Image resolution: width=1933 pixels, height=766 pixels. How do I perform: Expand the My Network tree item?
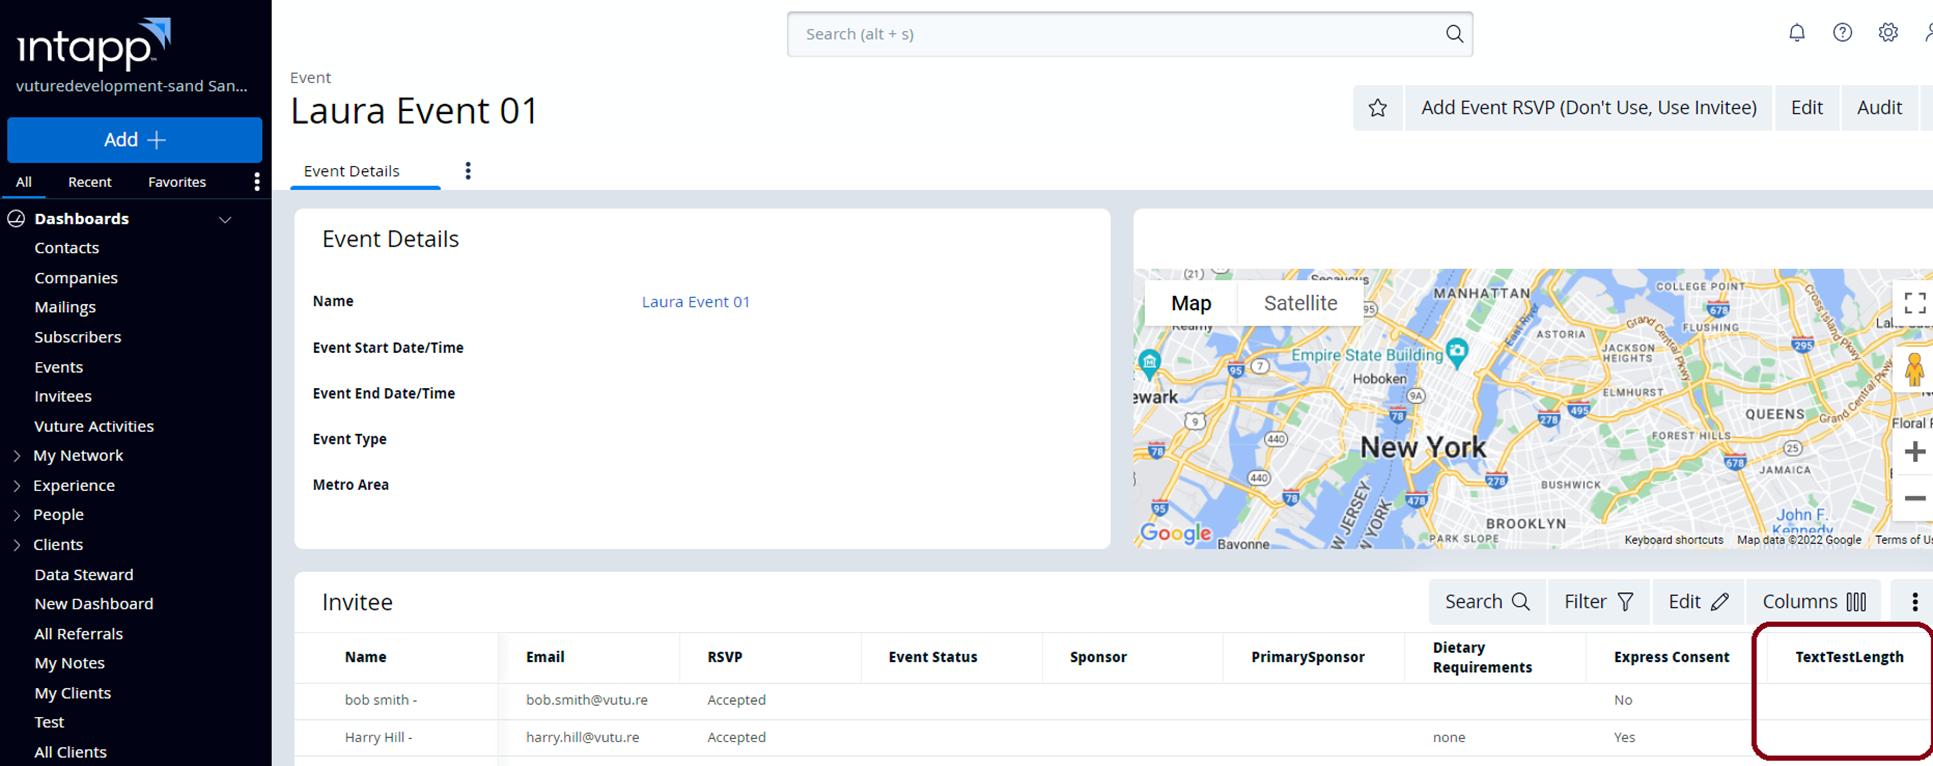[17, 456]
